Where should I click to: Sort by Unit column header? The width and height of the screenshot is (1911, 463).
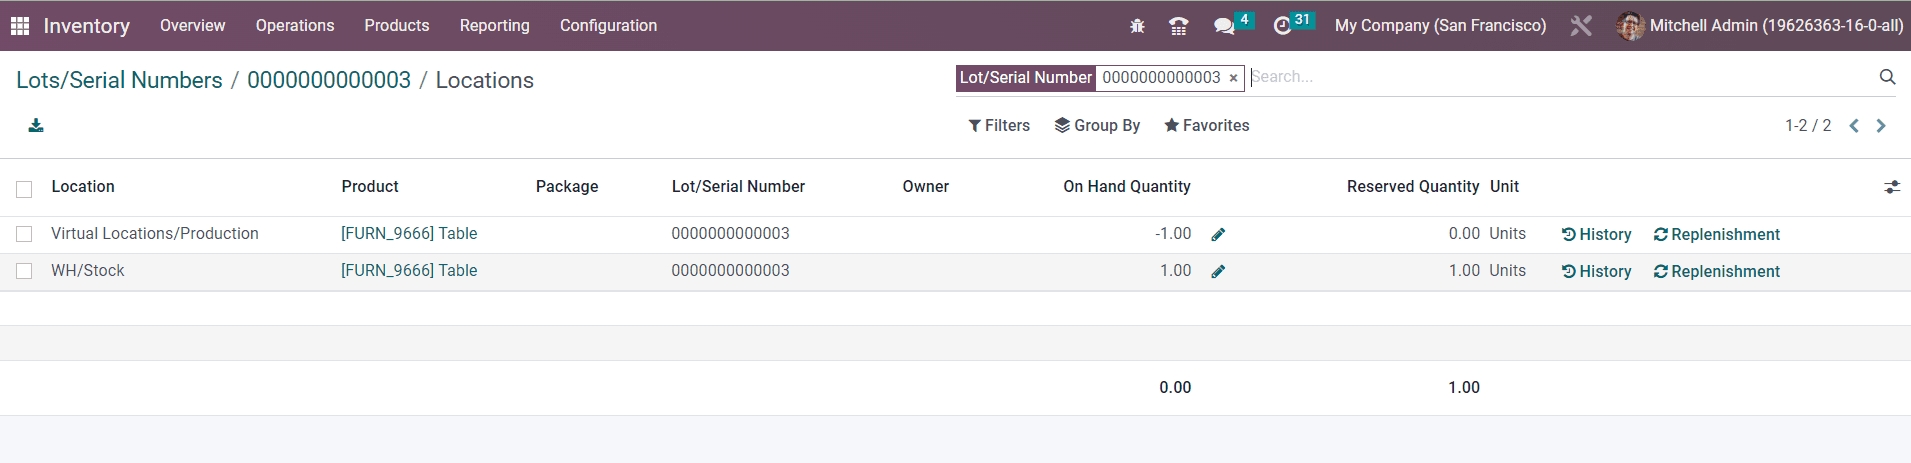point(1504,187)
